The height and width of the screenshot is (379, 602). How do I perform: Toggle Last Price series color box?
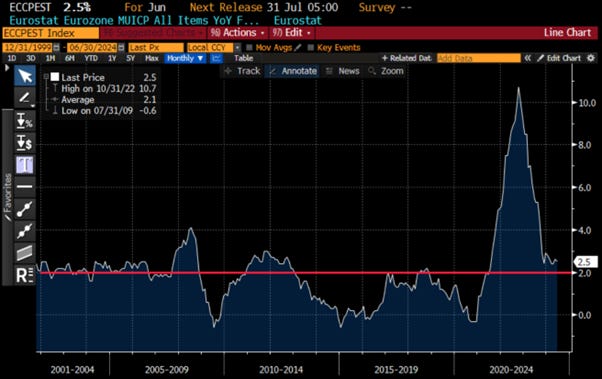pyautogui.click(x=55, y=77)
